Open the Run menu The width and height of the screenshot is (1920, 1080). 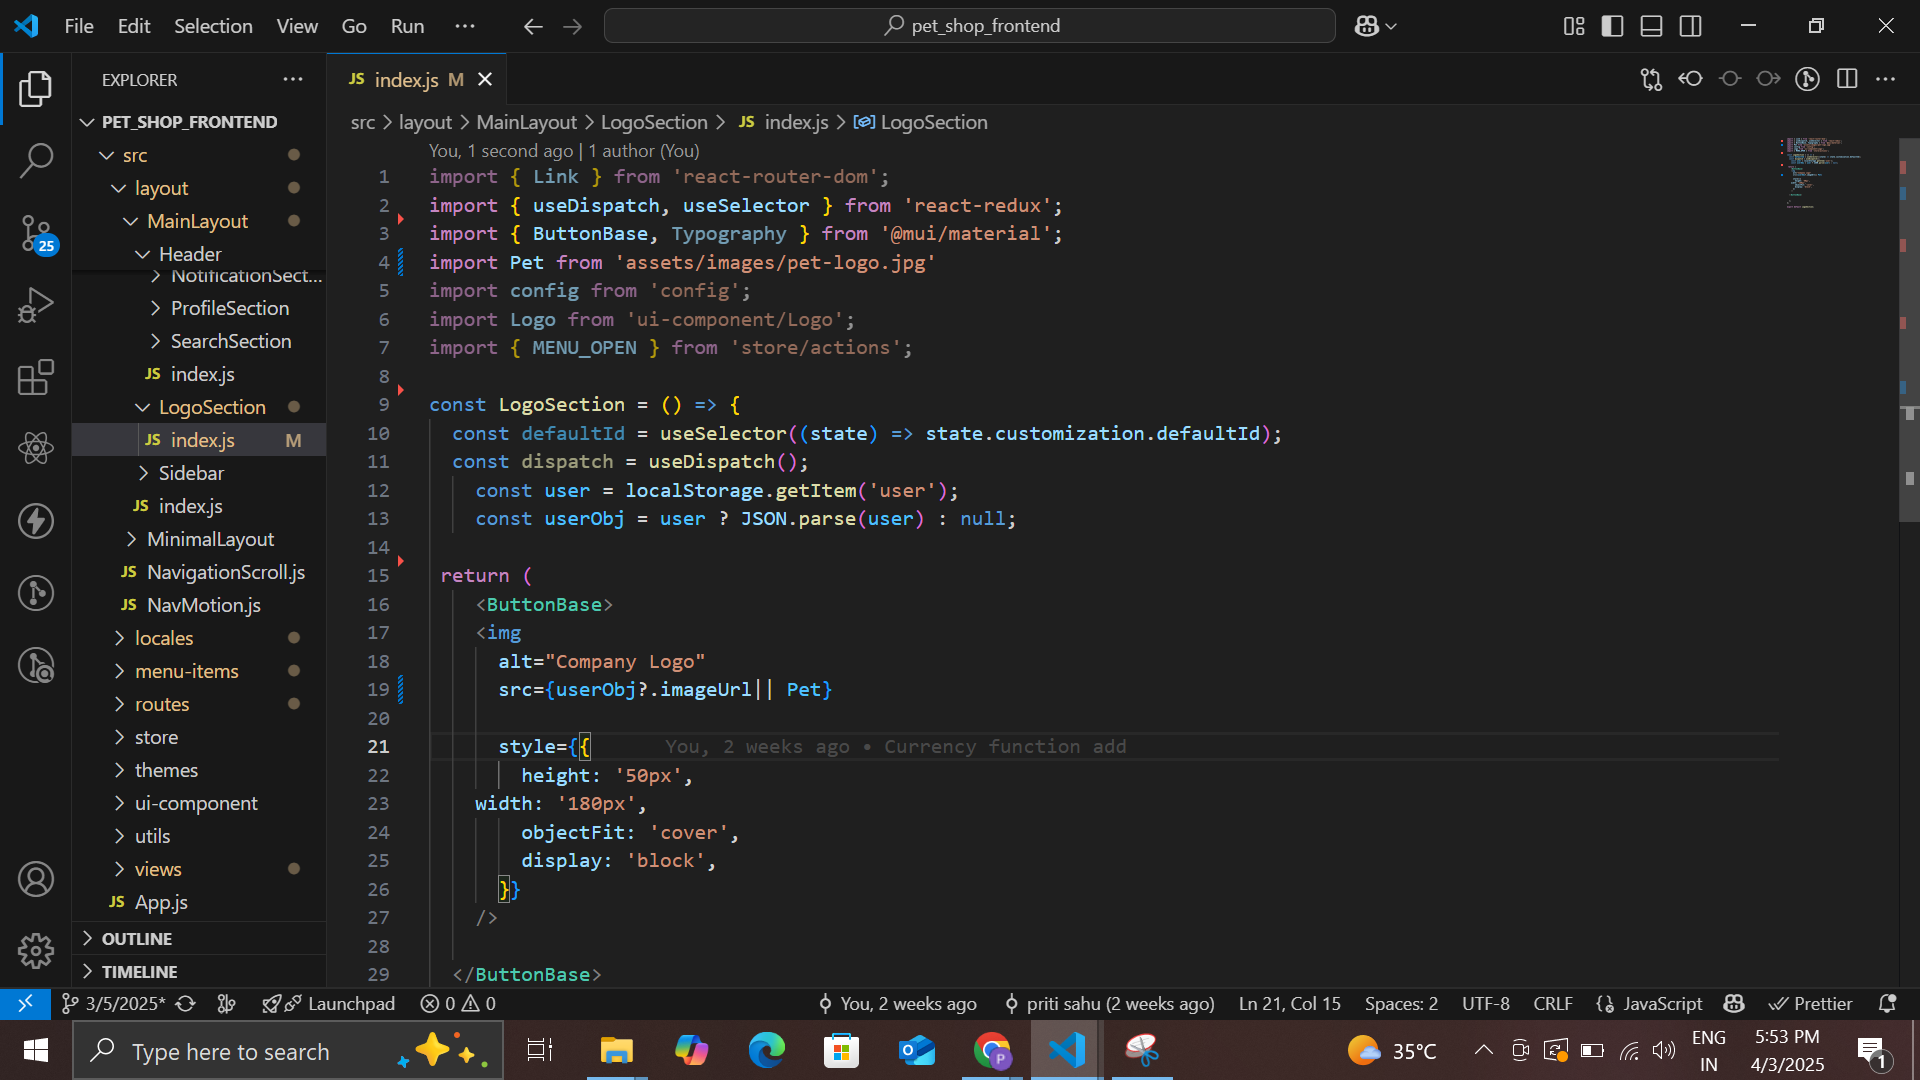point(407,26)
